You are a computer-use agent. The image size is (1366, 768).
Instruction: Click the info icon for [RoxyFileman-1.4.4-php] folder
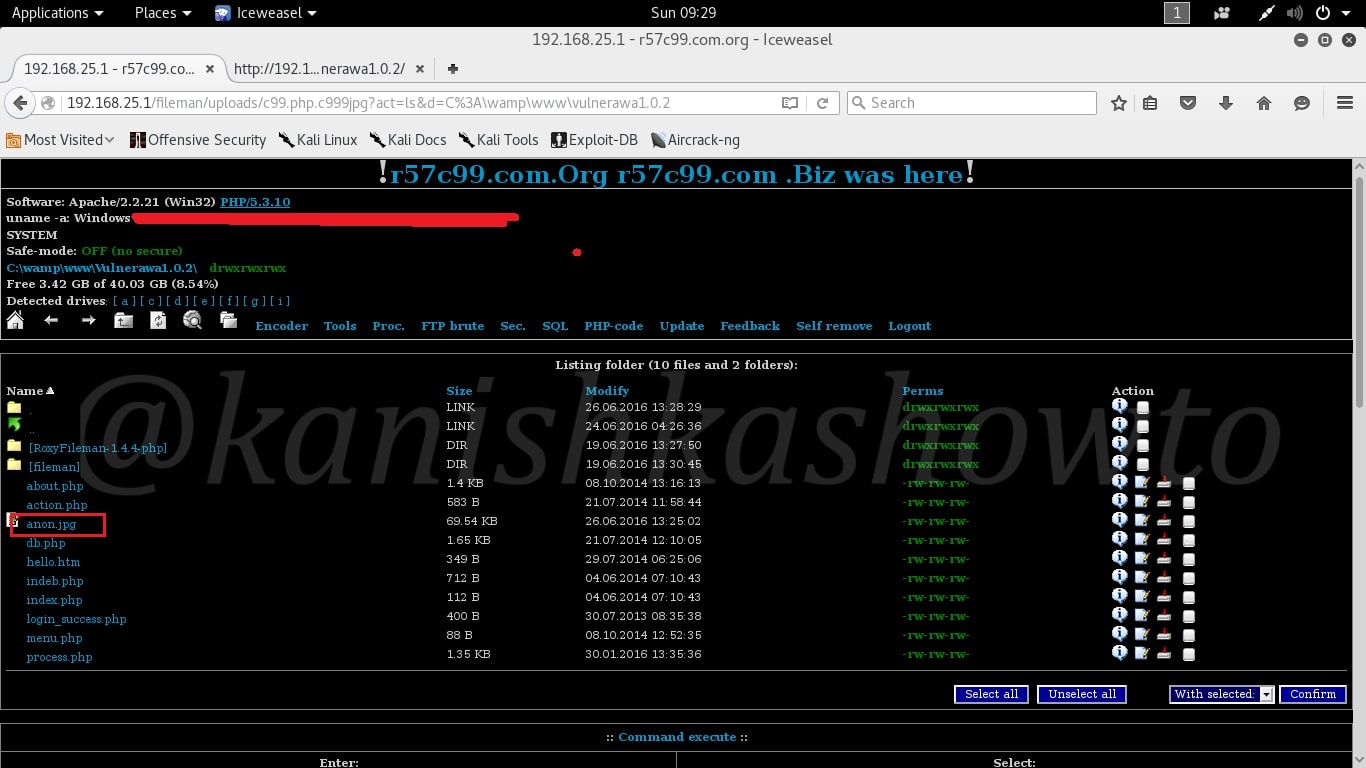[1119, 444]
